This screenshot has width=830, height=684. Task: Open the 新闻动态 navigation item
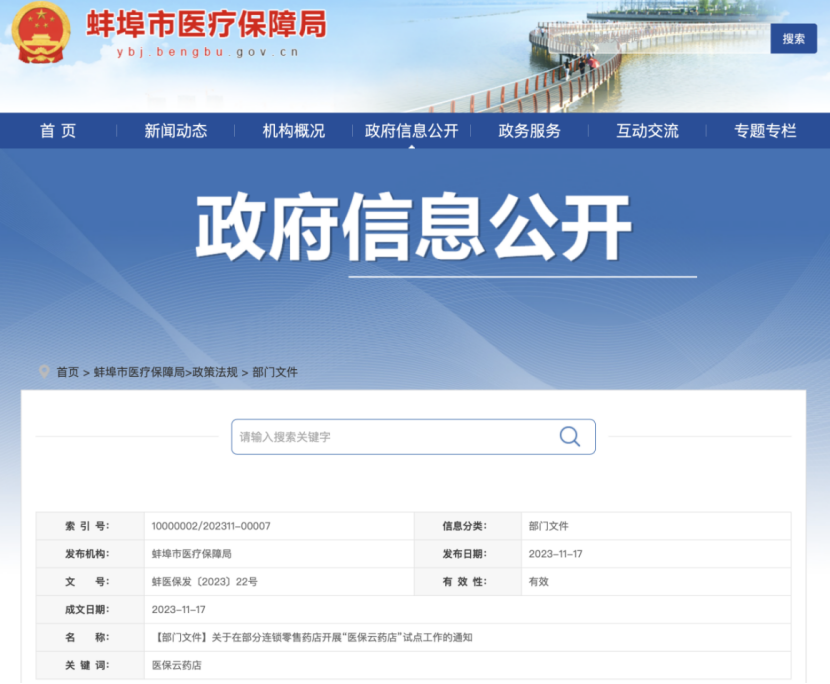pyautogui.click(x=177, y=131)
